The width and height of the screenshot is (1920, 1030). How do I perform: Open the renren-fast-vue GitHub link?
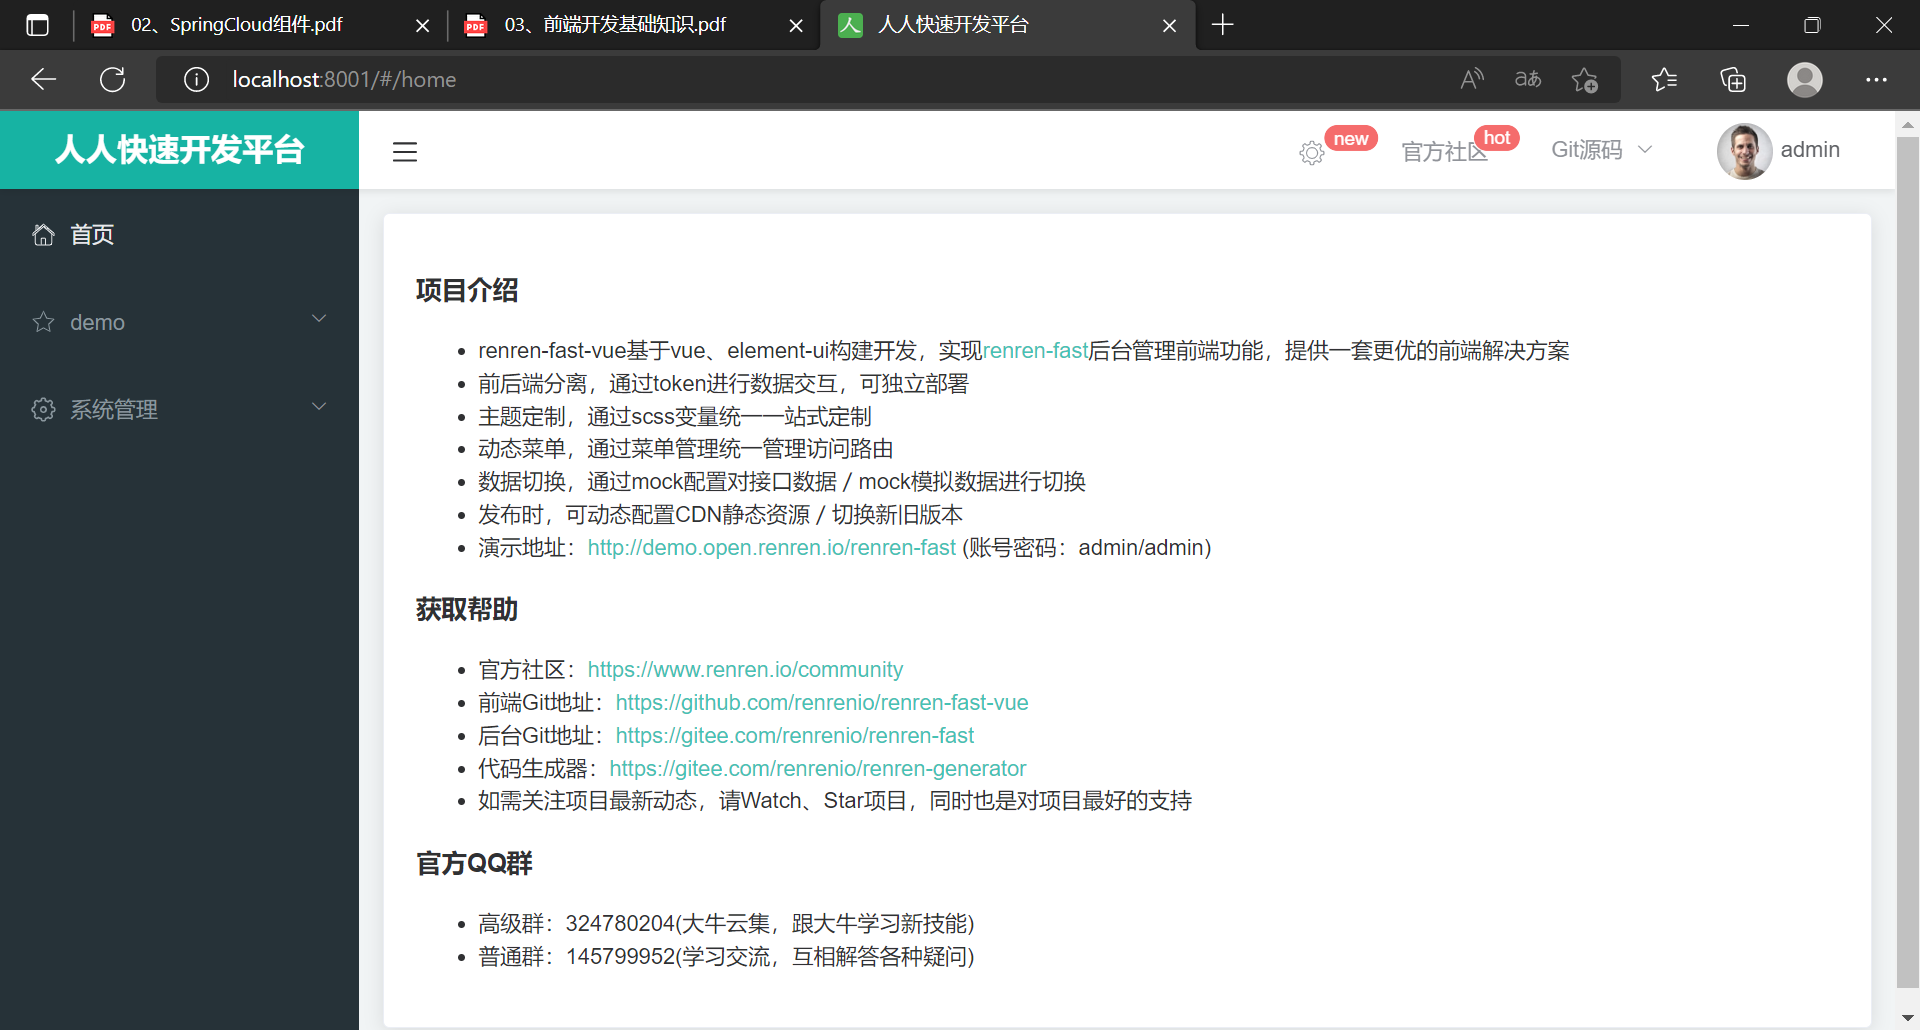click(x=821, y=702)
